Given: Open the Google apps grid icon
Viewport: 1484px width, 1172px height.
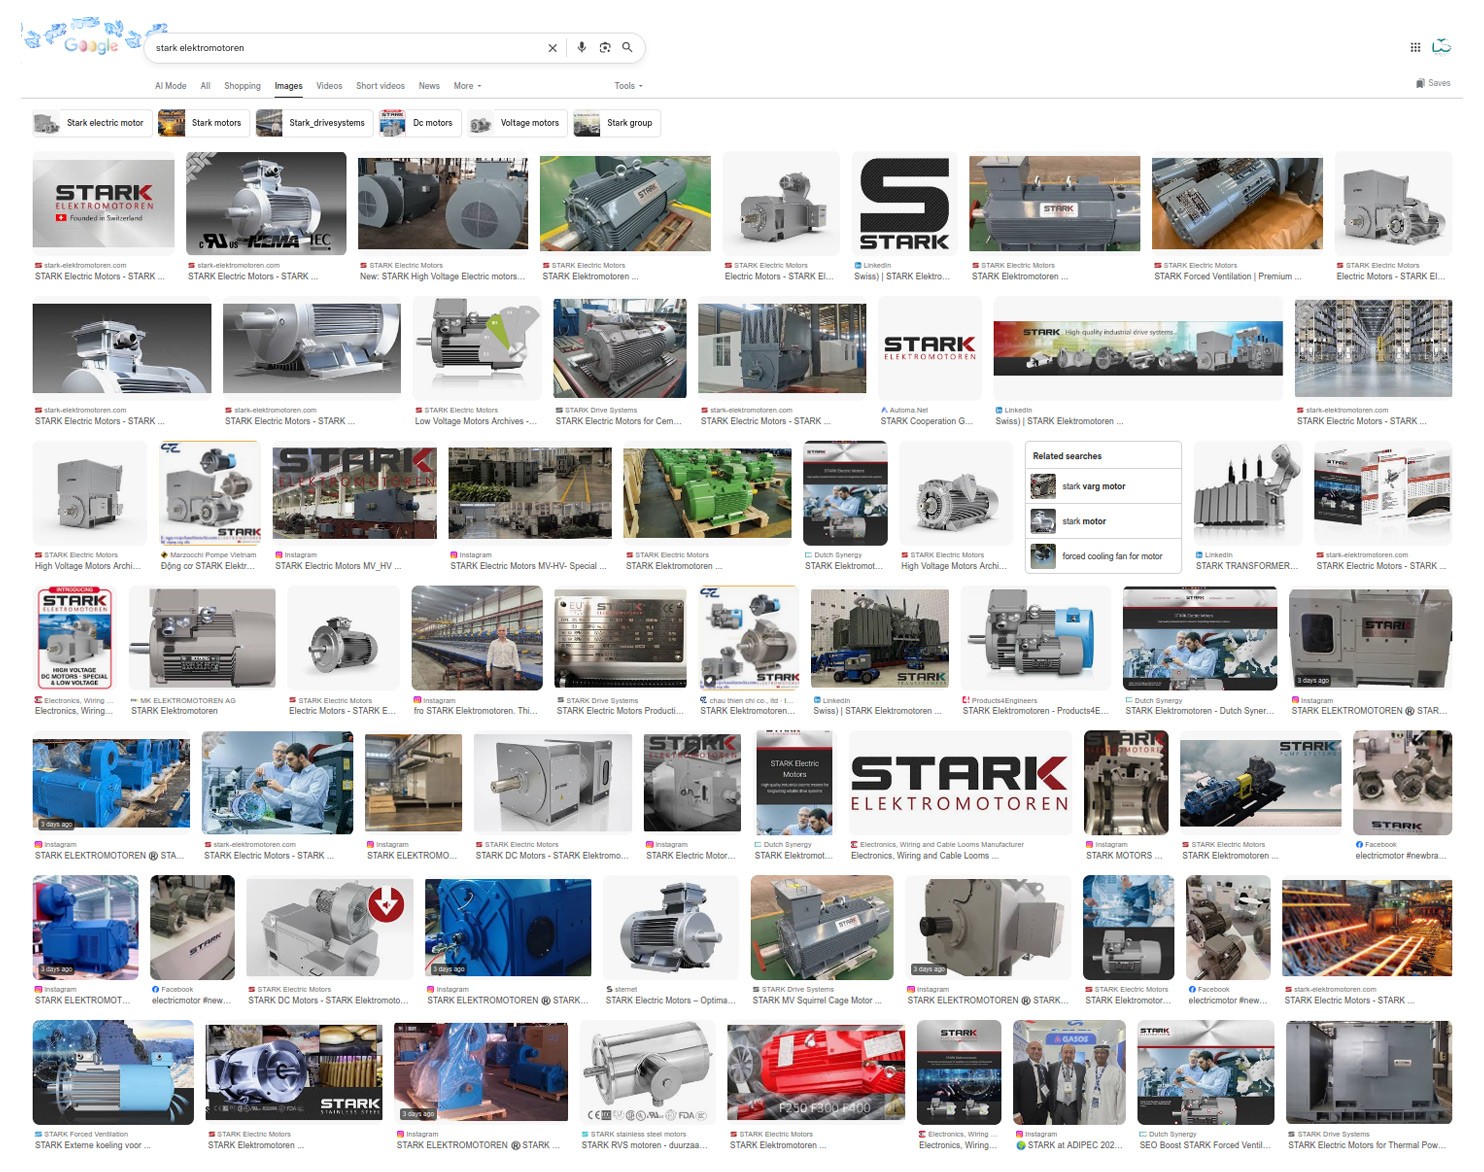Looking at the screenshot, I should (1415, 47).
